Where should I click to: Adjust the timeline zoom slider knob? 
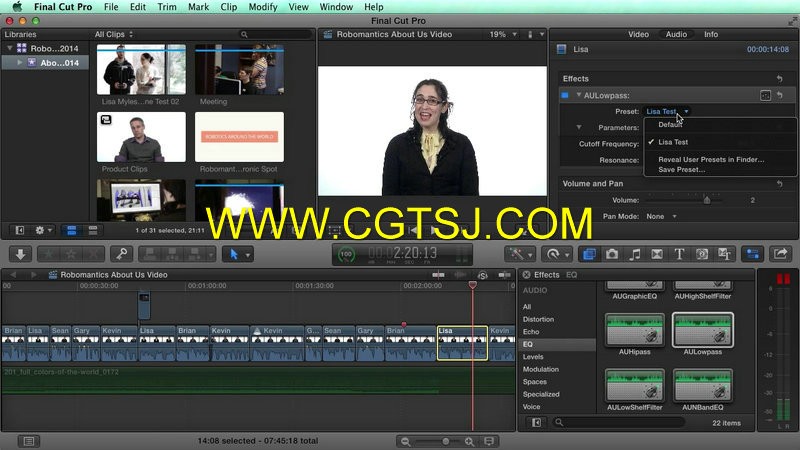coord(445,441)
